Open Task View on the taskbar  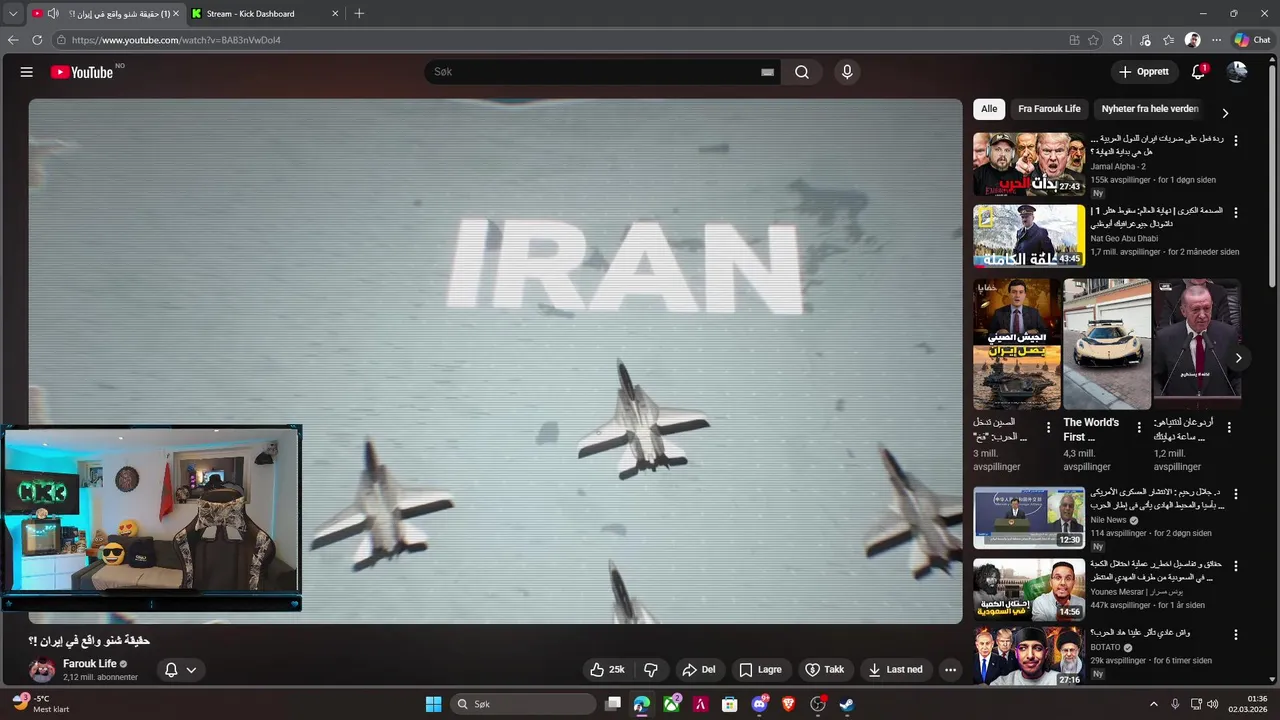[613, 704]
